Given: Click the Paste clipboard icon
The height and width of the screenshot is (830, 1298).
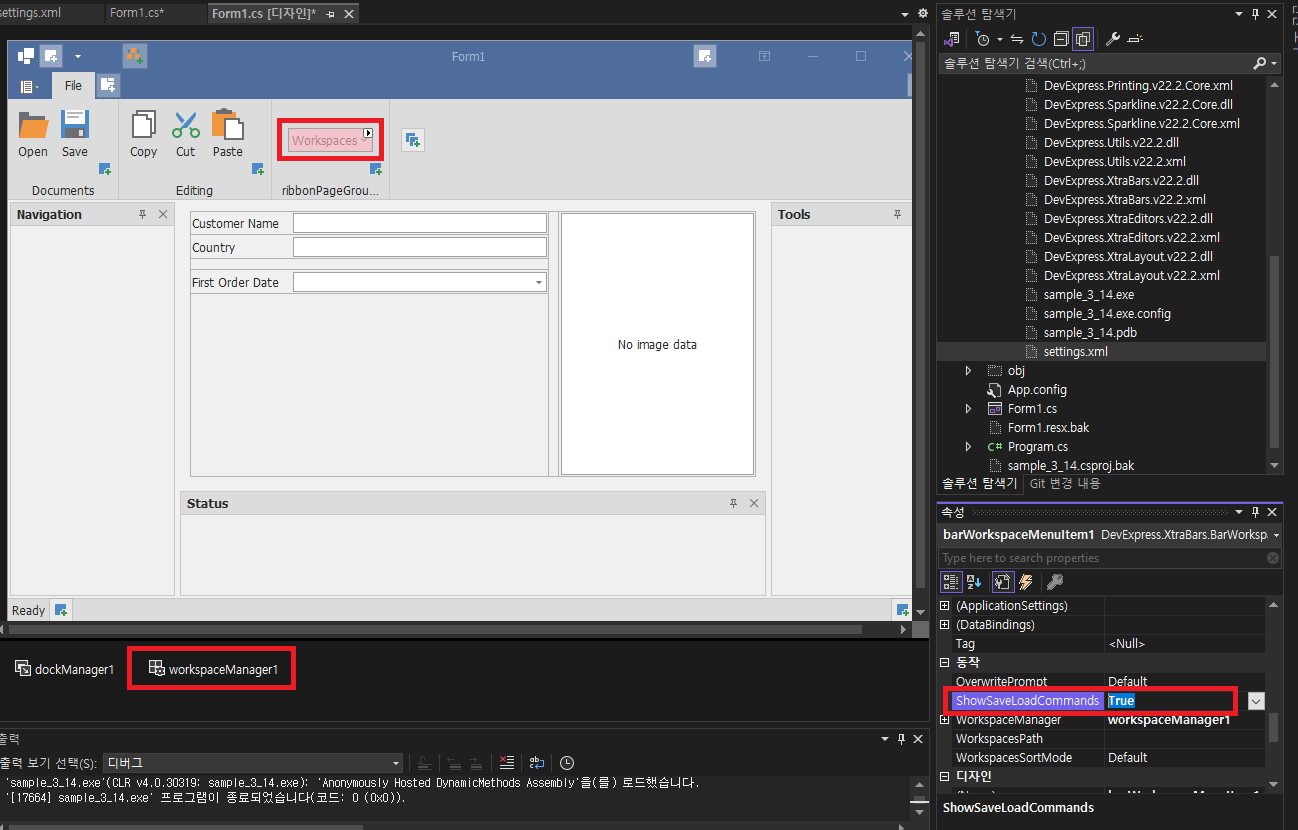Looking at the screenshot, I should 228,124.
